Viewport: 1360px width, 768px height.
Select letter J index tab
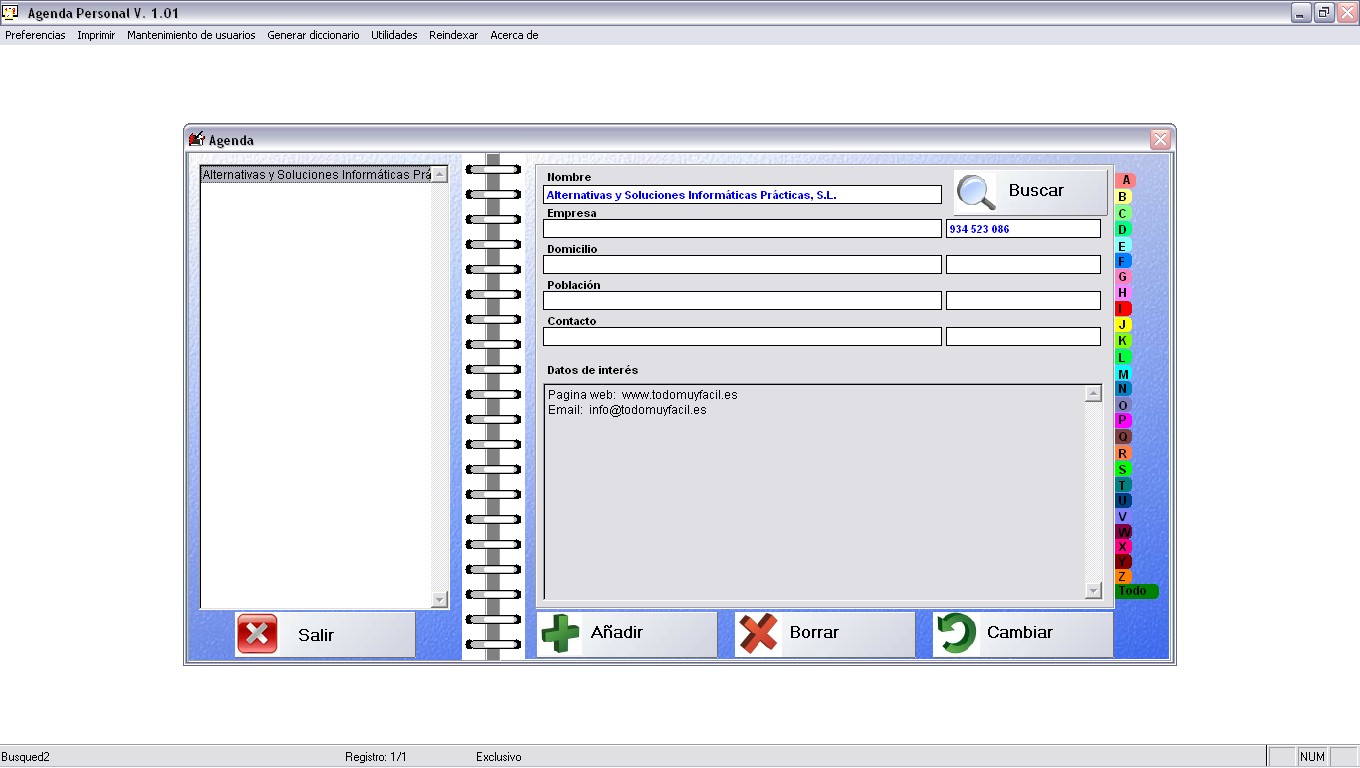pos(1123,324)
